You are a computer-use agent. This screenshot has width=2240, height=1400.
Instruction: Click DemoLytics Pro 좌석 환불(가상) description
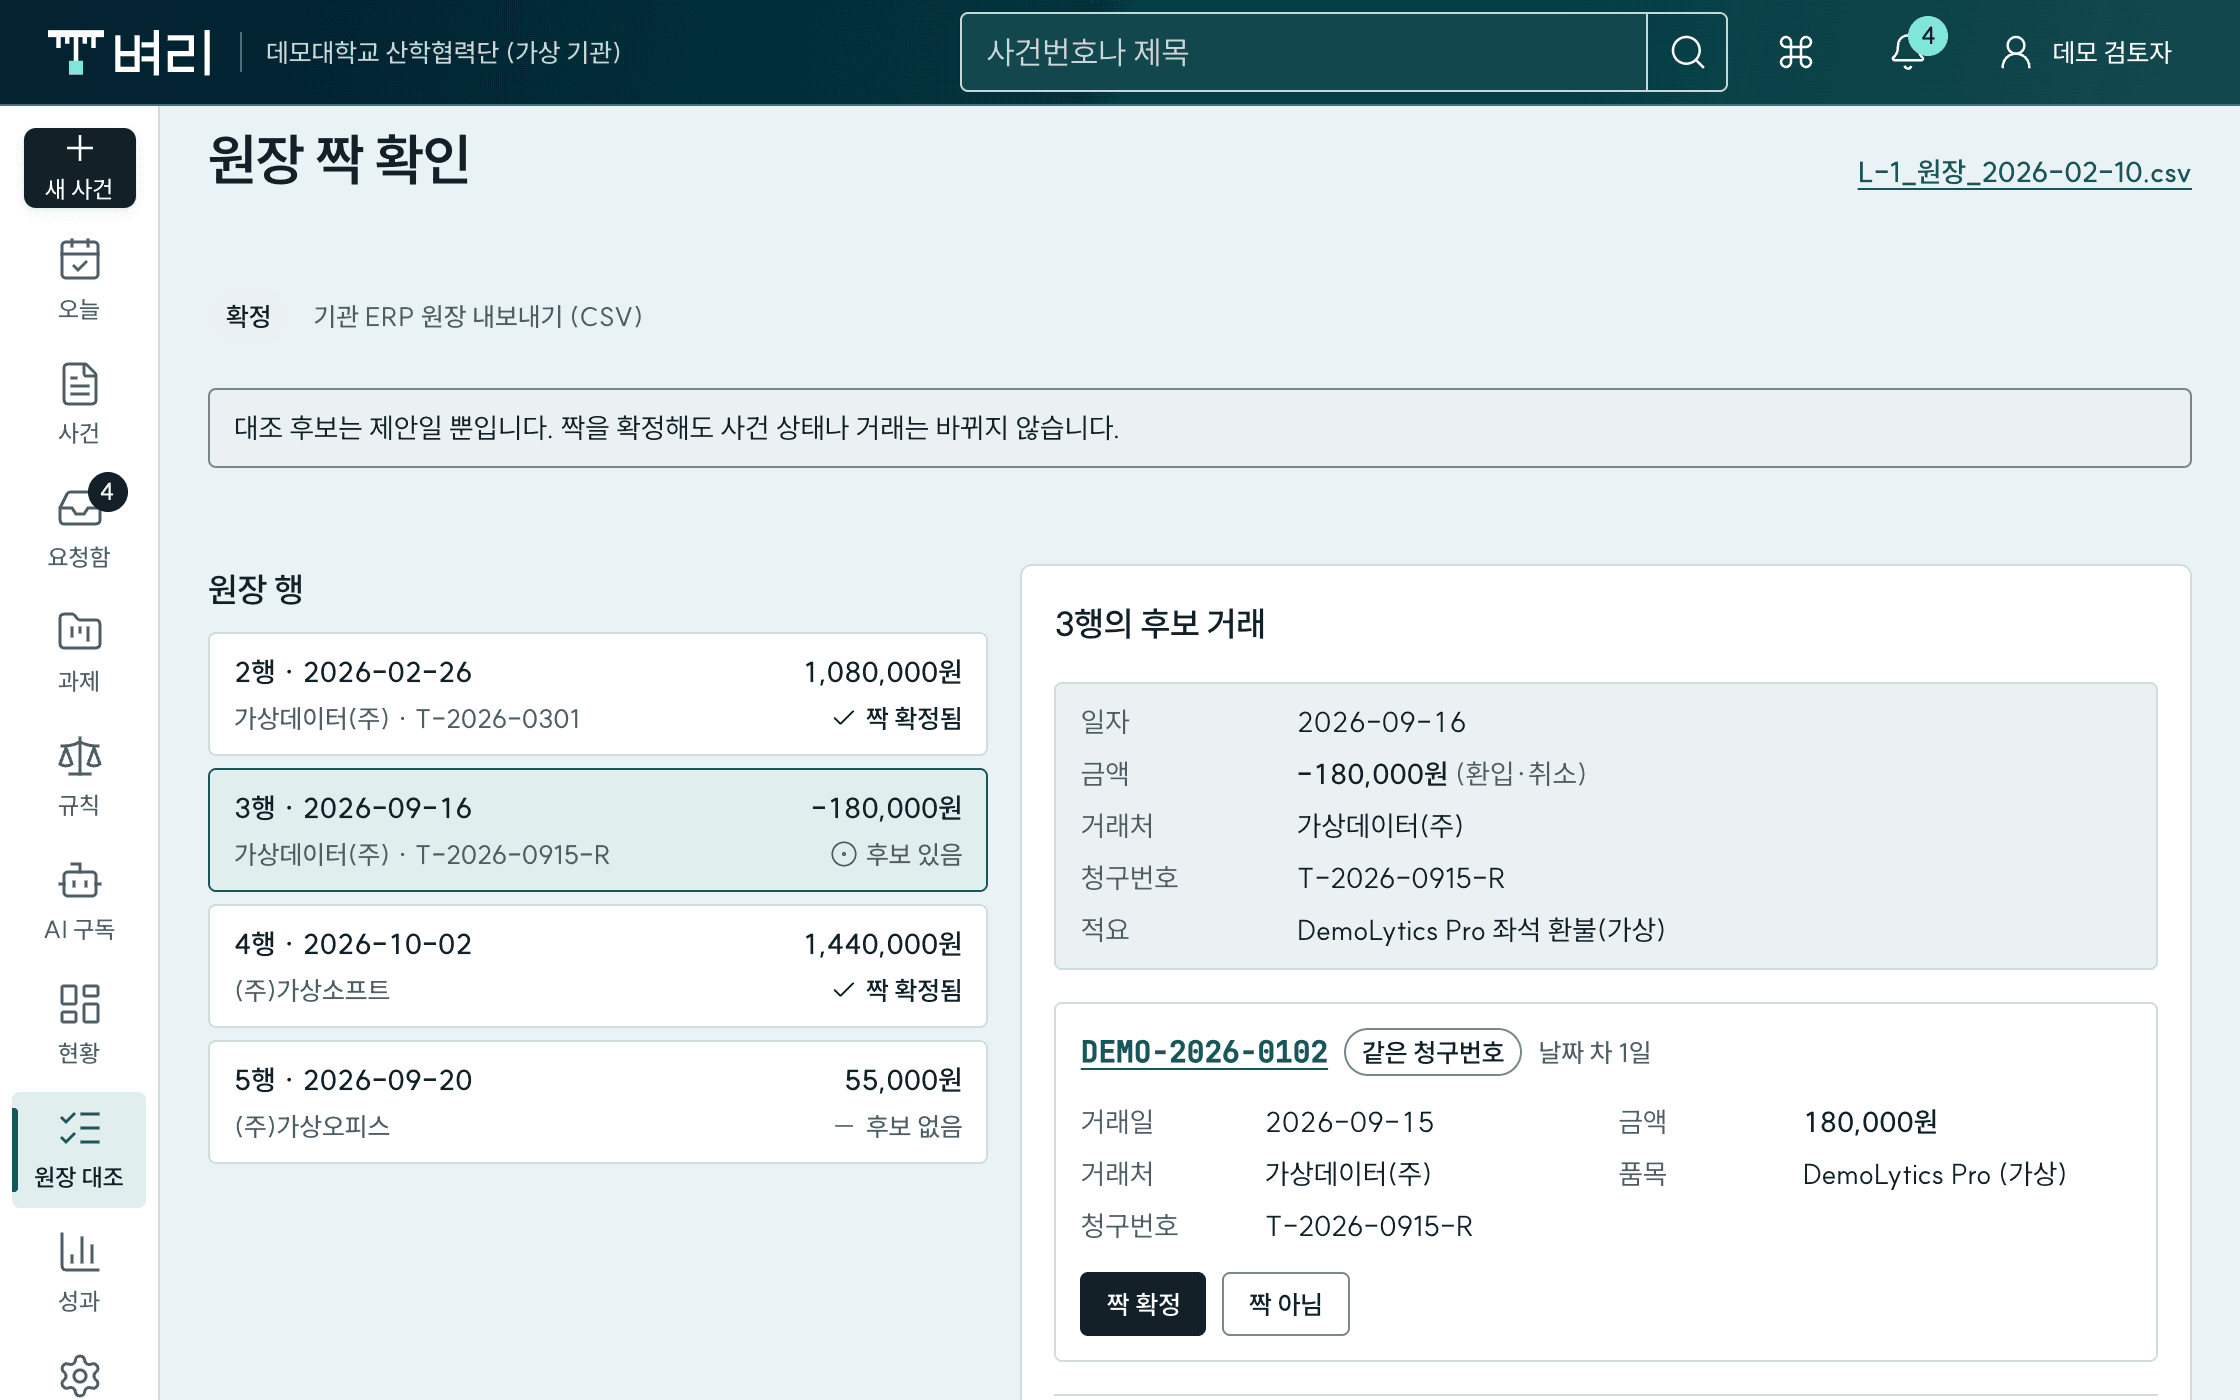1481,930
